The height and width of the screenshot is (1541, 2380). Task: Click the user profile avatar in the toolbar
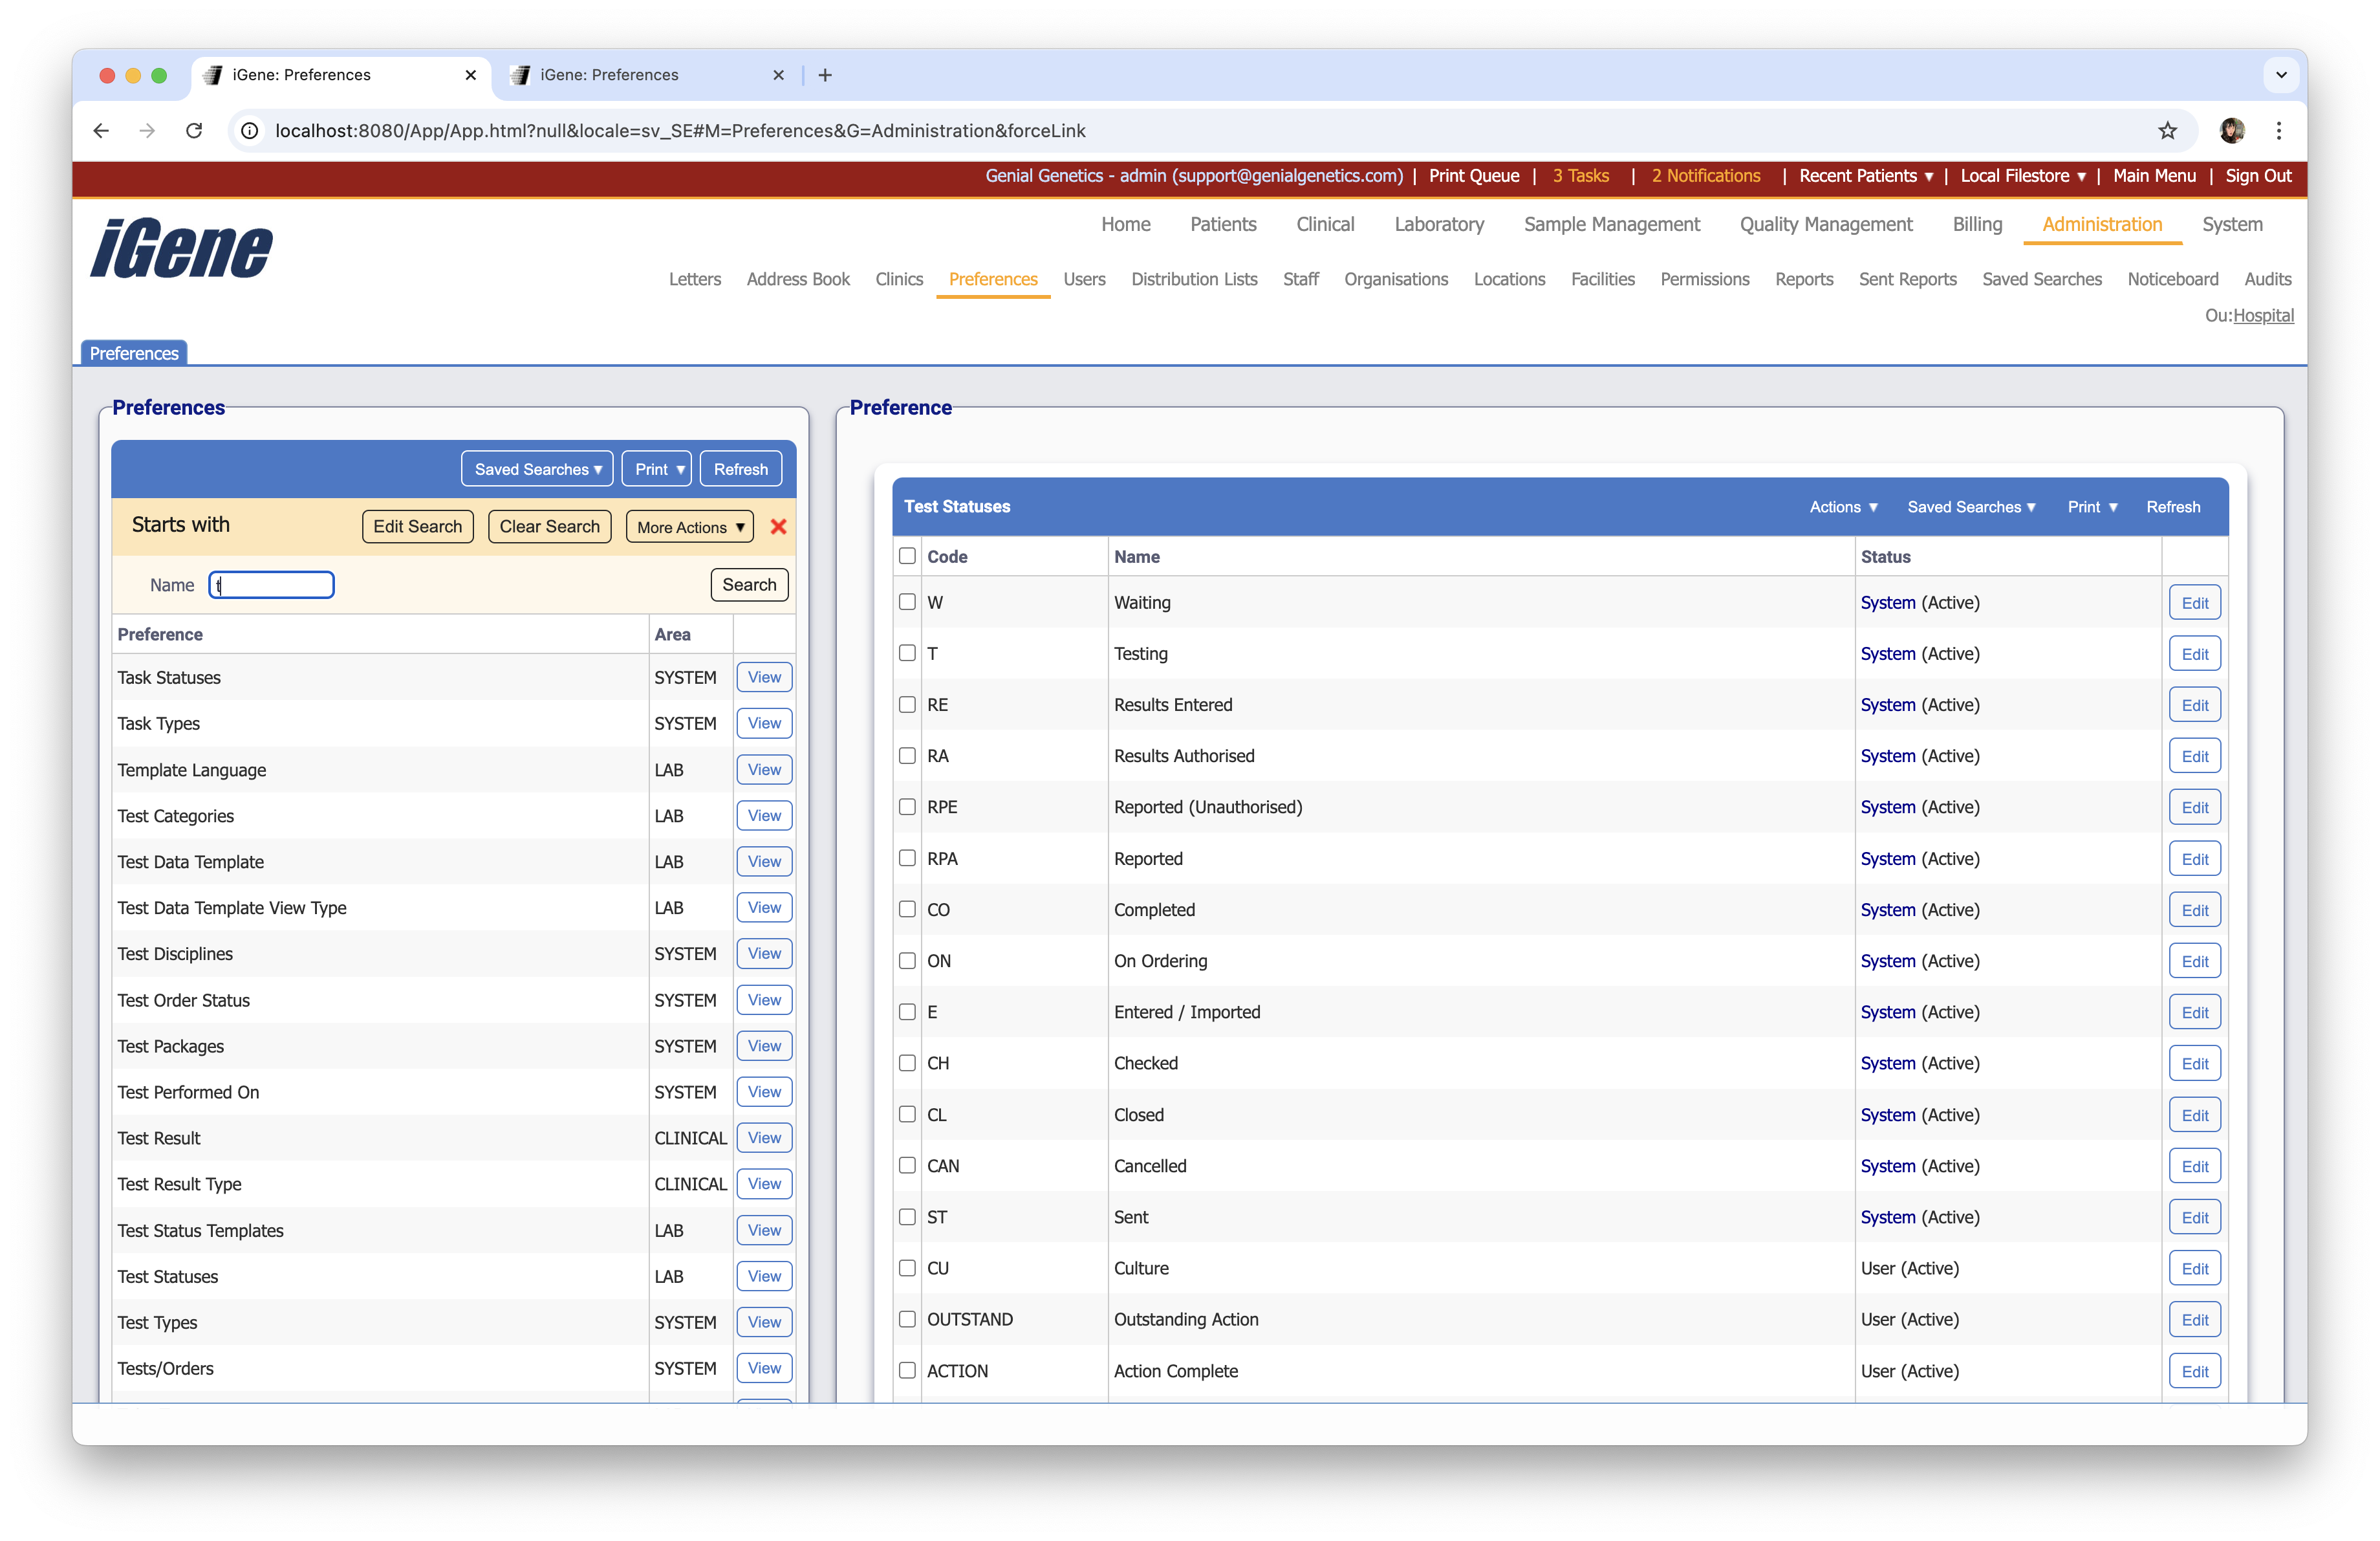point(2233,131)
